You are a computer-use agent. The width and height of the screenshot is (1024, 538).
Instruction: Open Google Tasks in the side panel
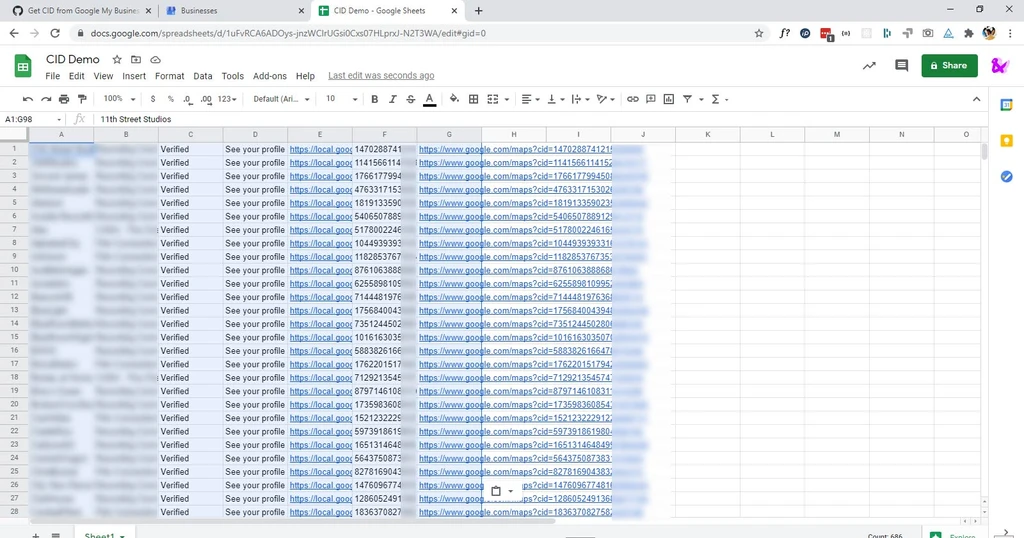(x=1006, y=176)
